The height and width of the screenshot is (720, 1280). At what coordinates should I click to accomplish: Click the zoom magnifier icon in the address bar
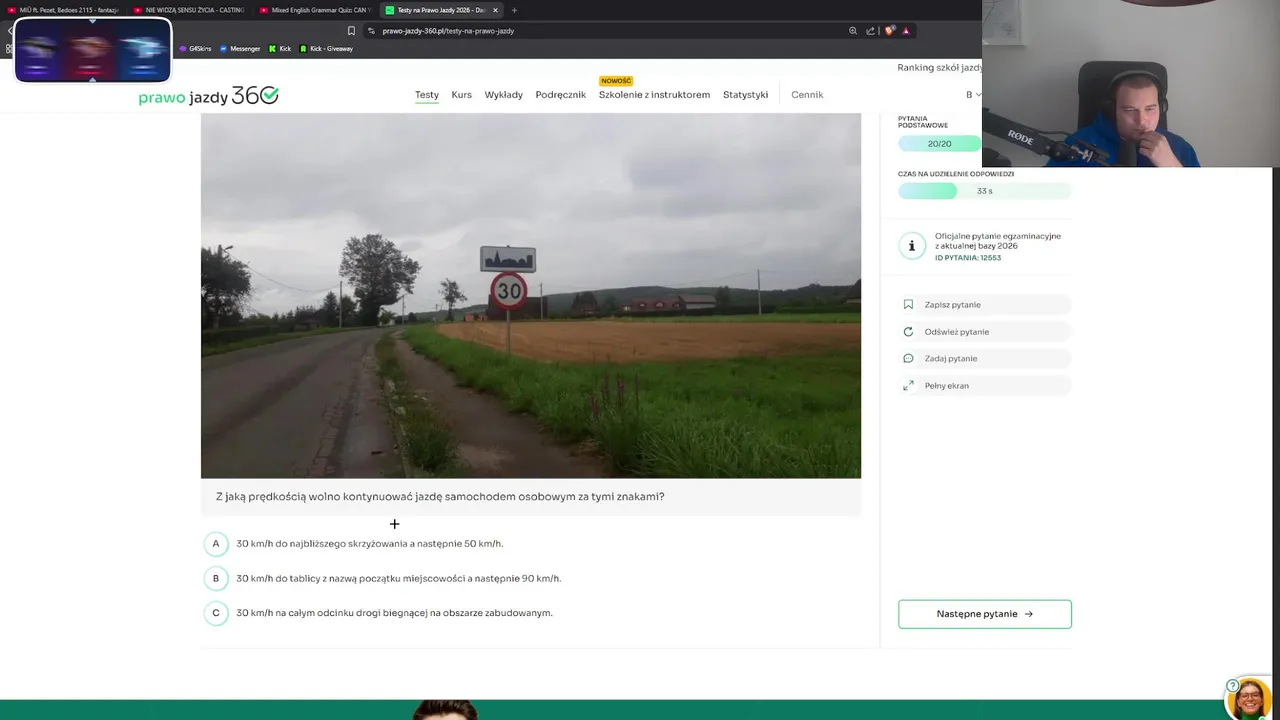pyautogui.click(x=853, y=31)
